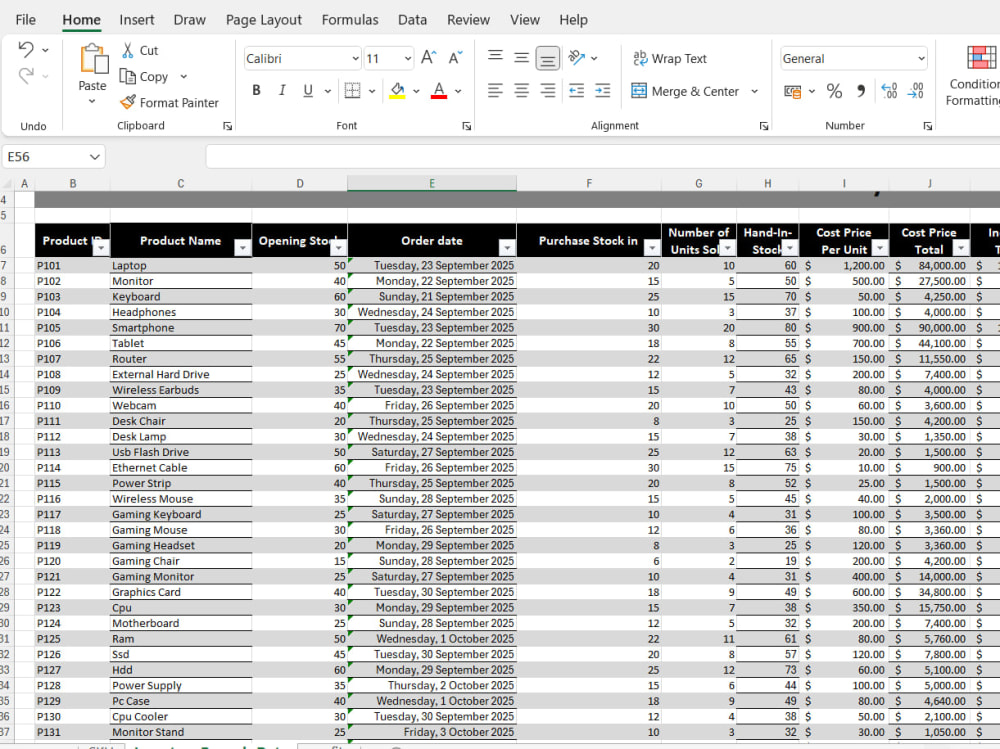The height and width of the screenshot is (749, 1000).
Task: Click the Orientation text-angle icon
Action: (577, 57)
